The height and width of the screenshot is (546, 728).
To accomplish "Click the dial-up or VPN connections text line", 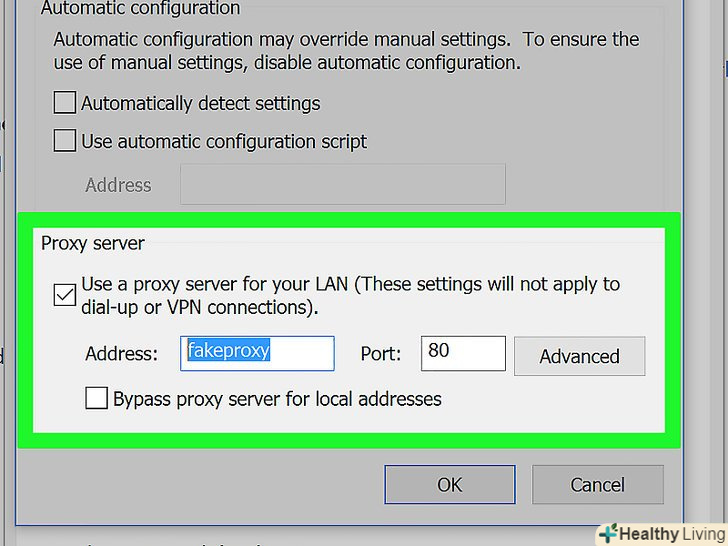I will click(200, 308).
